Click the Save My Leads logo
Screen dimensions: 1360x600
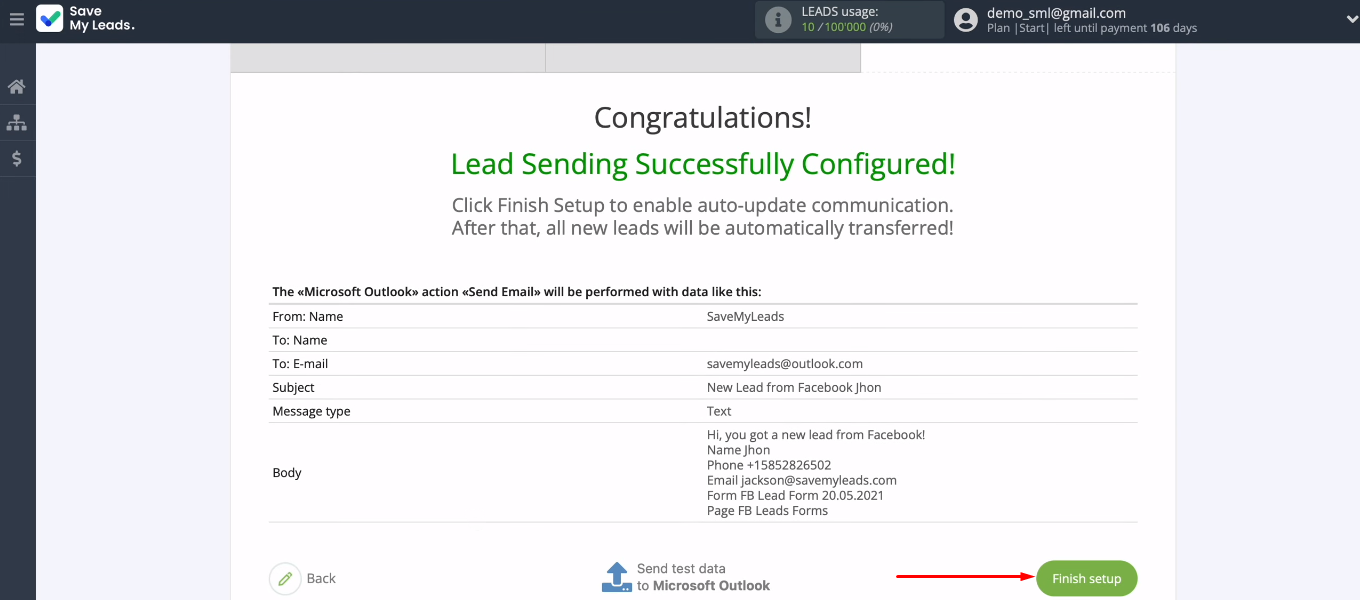click(x=85, y=19)
